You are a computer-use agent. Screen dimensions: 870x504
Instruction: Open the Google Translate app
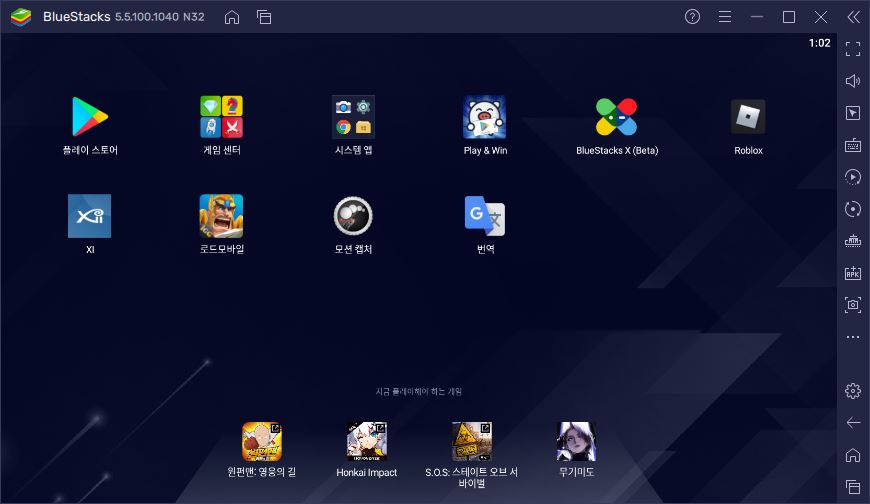(x=484, y=216)
